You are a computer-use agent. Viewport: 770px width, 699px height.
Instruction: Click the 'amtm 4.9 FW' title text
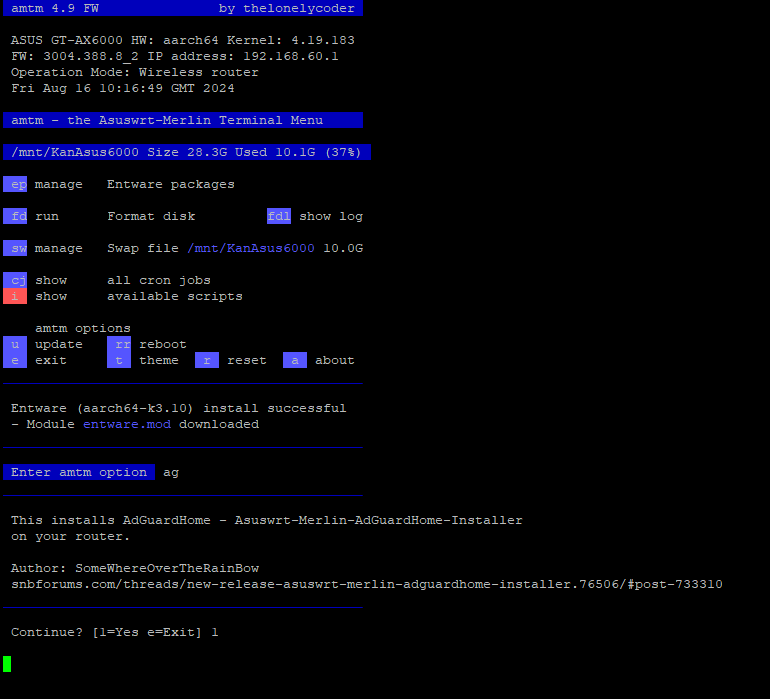(55, 8)
